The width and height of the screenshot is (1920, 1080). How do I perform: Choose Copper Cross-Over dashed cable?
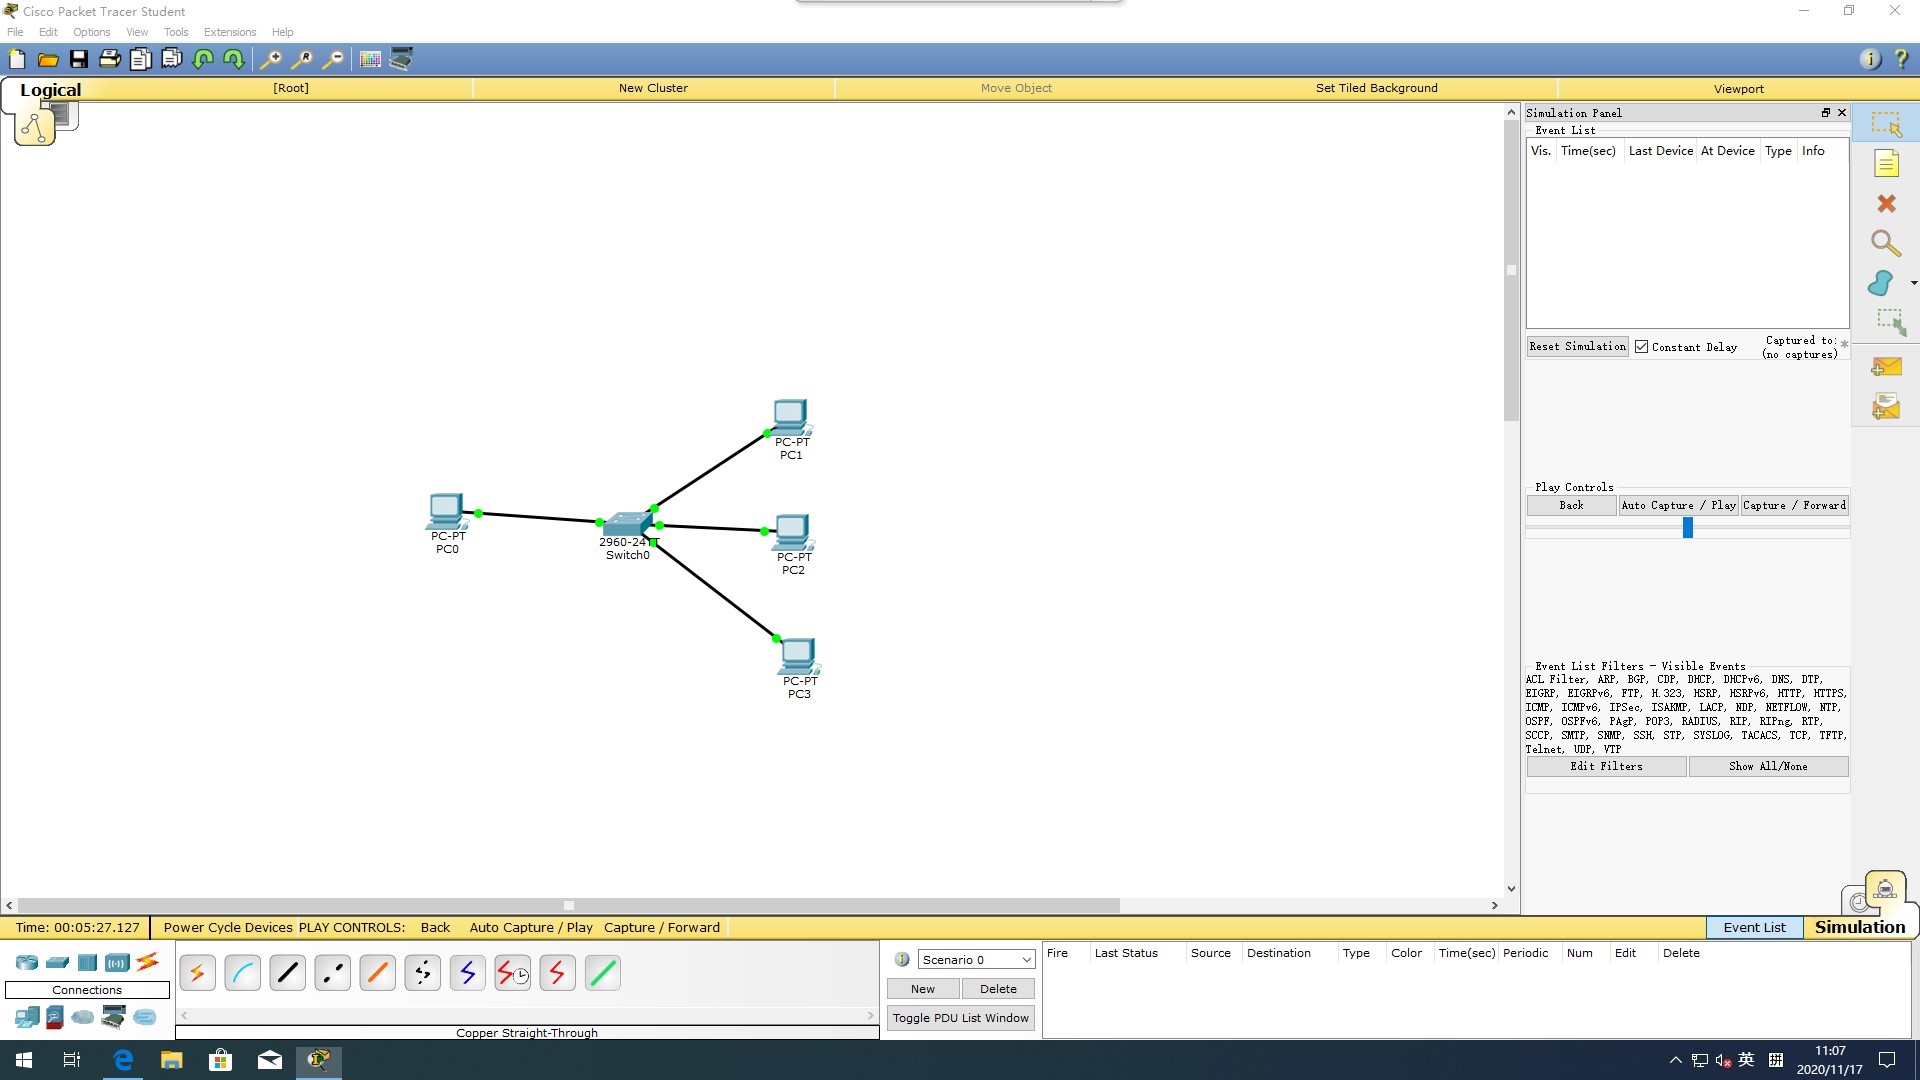[x=332, y=973]
